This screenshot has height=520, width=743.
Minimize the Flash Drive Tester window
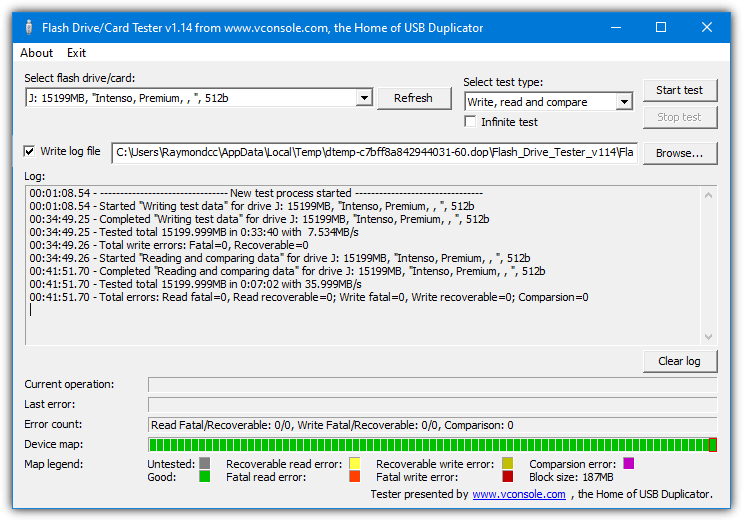[x=616, y=27]
